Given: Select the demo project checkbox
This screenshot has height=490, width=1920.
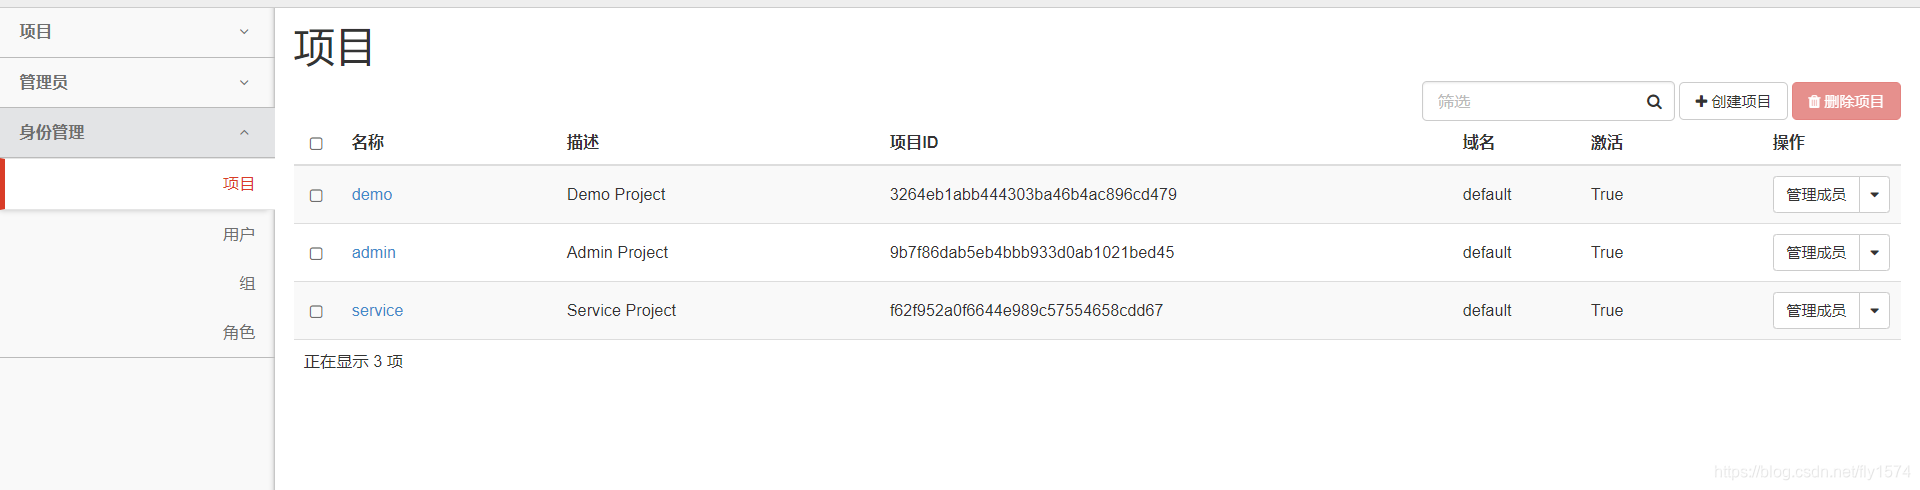Looking at the screenshot, I should pos(316,196).
